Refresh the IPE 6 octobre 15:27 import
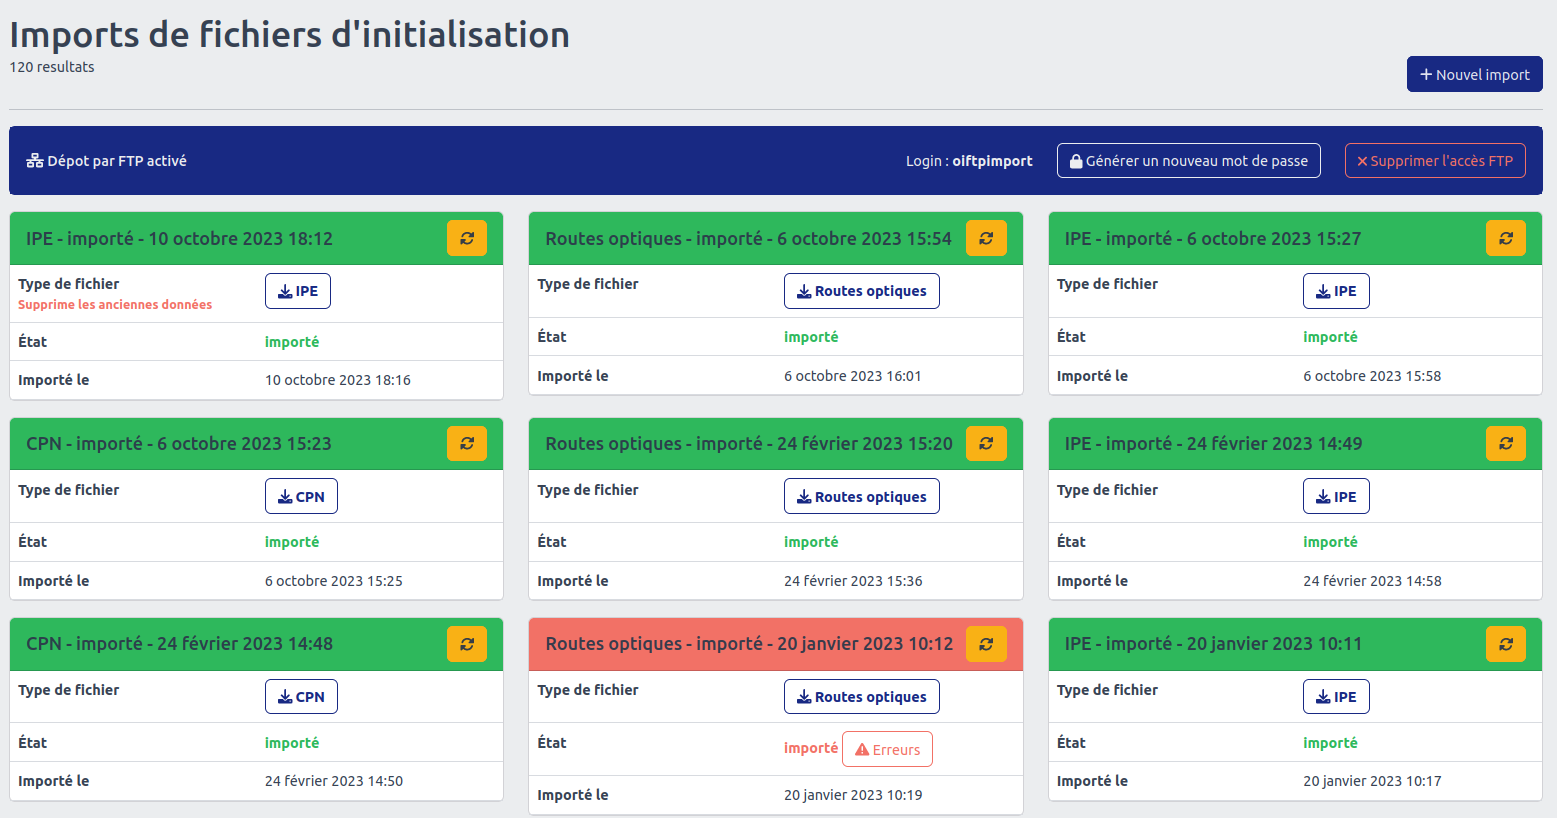 point(1505,238)
